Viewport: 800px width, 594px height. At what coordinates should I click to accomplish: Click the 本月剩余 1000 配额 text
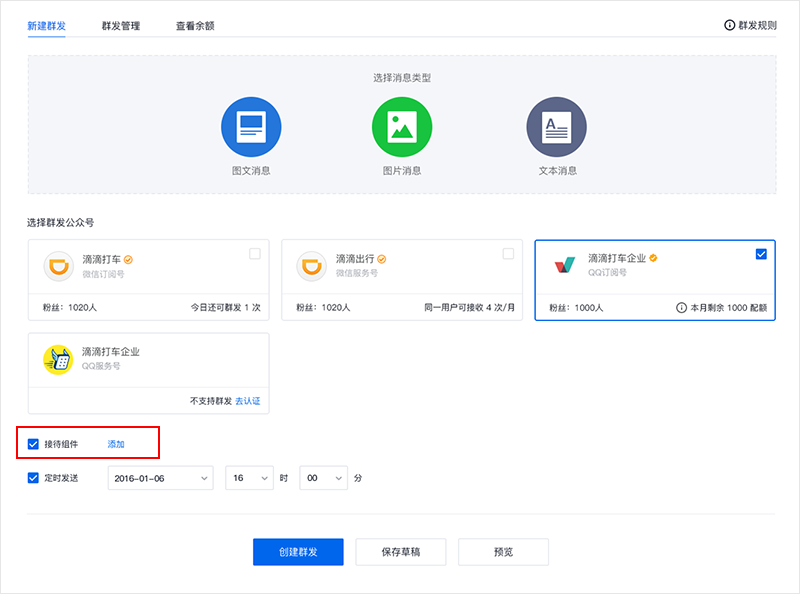[729, 308]
